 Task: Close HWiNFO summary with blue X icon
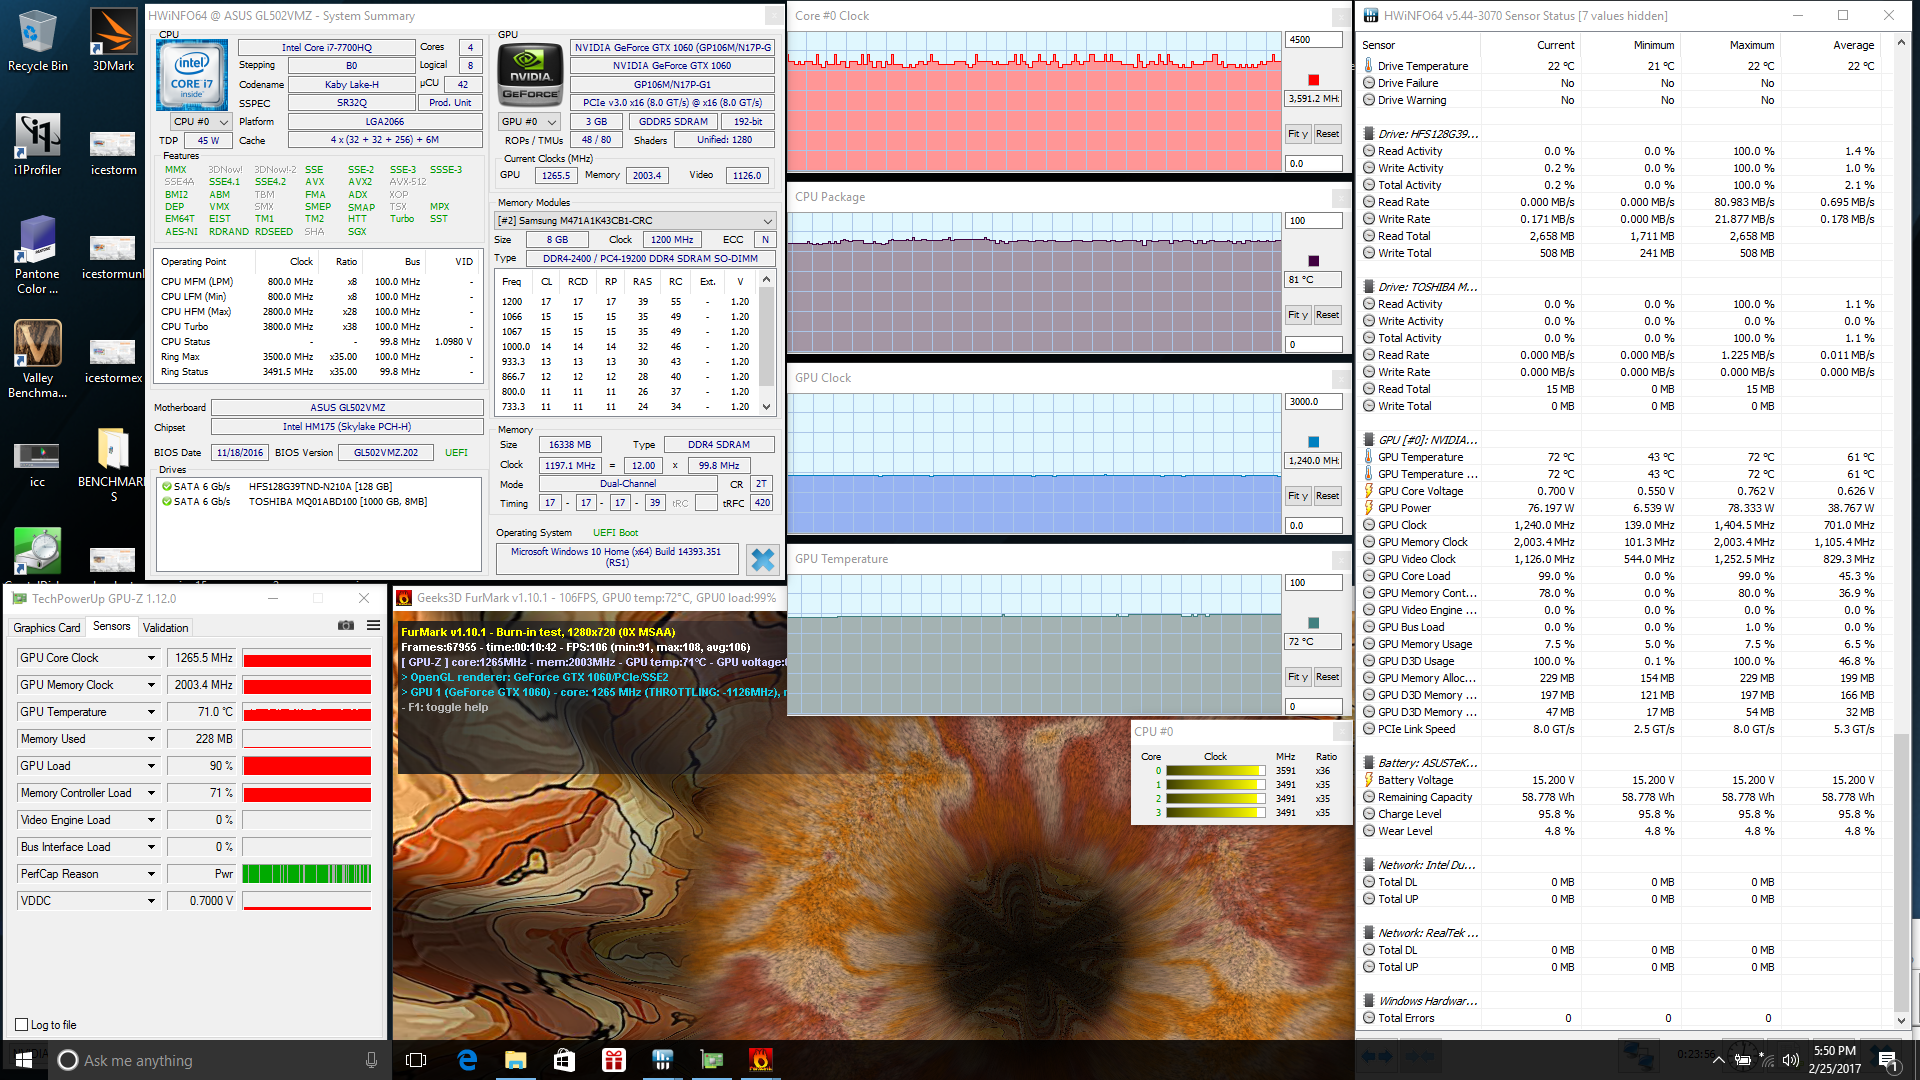(763, 560)
